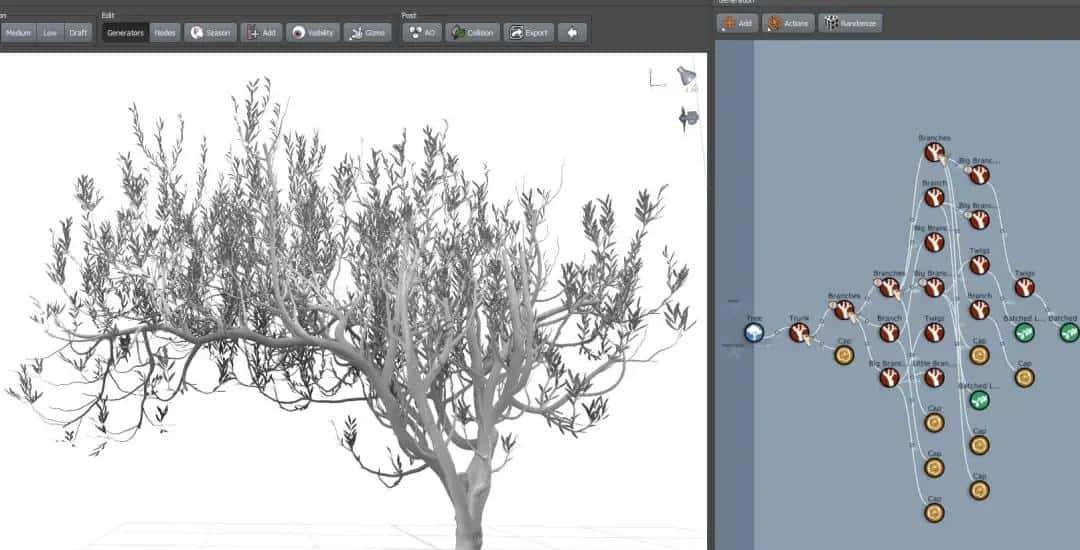Select the partially visible Batched node at the right edge
1080x550 pixels.
pyautogui.click(x=1070, y=332)
